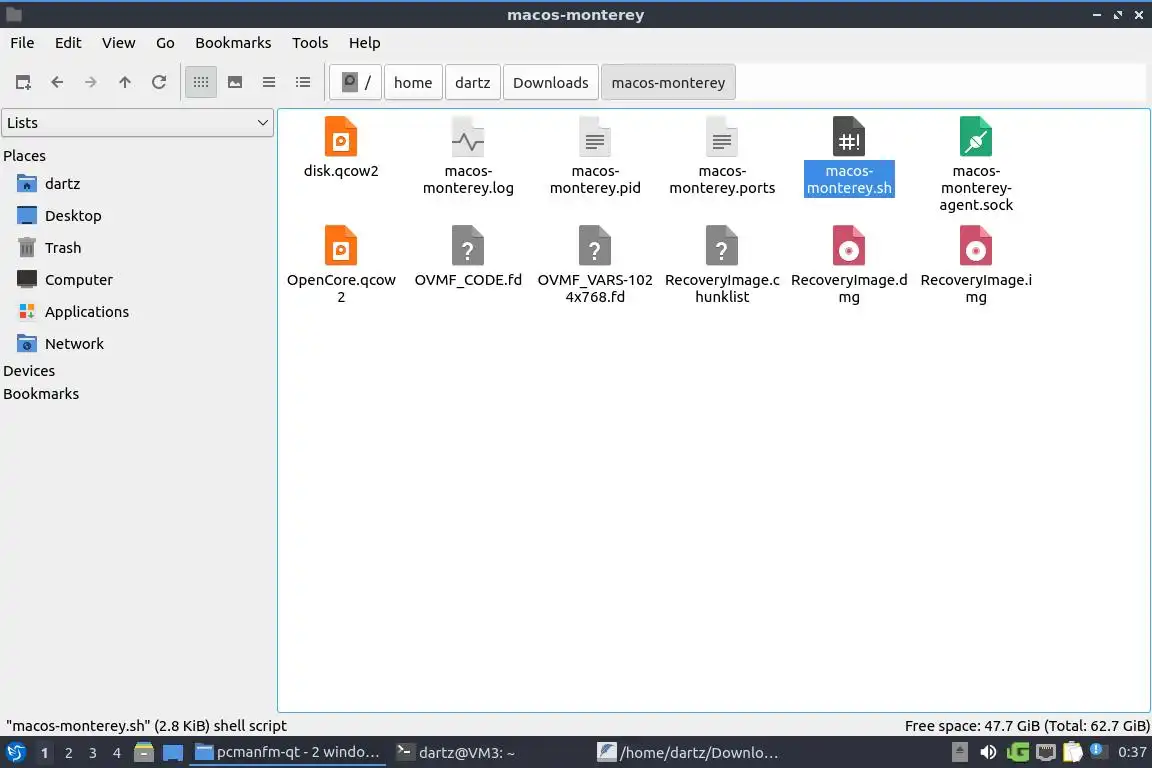The width and height of the screenshot is (1152, 768).
Task: Open the Go menu
Action: (165, 43)
